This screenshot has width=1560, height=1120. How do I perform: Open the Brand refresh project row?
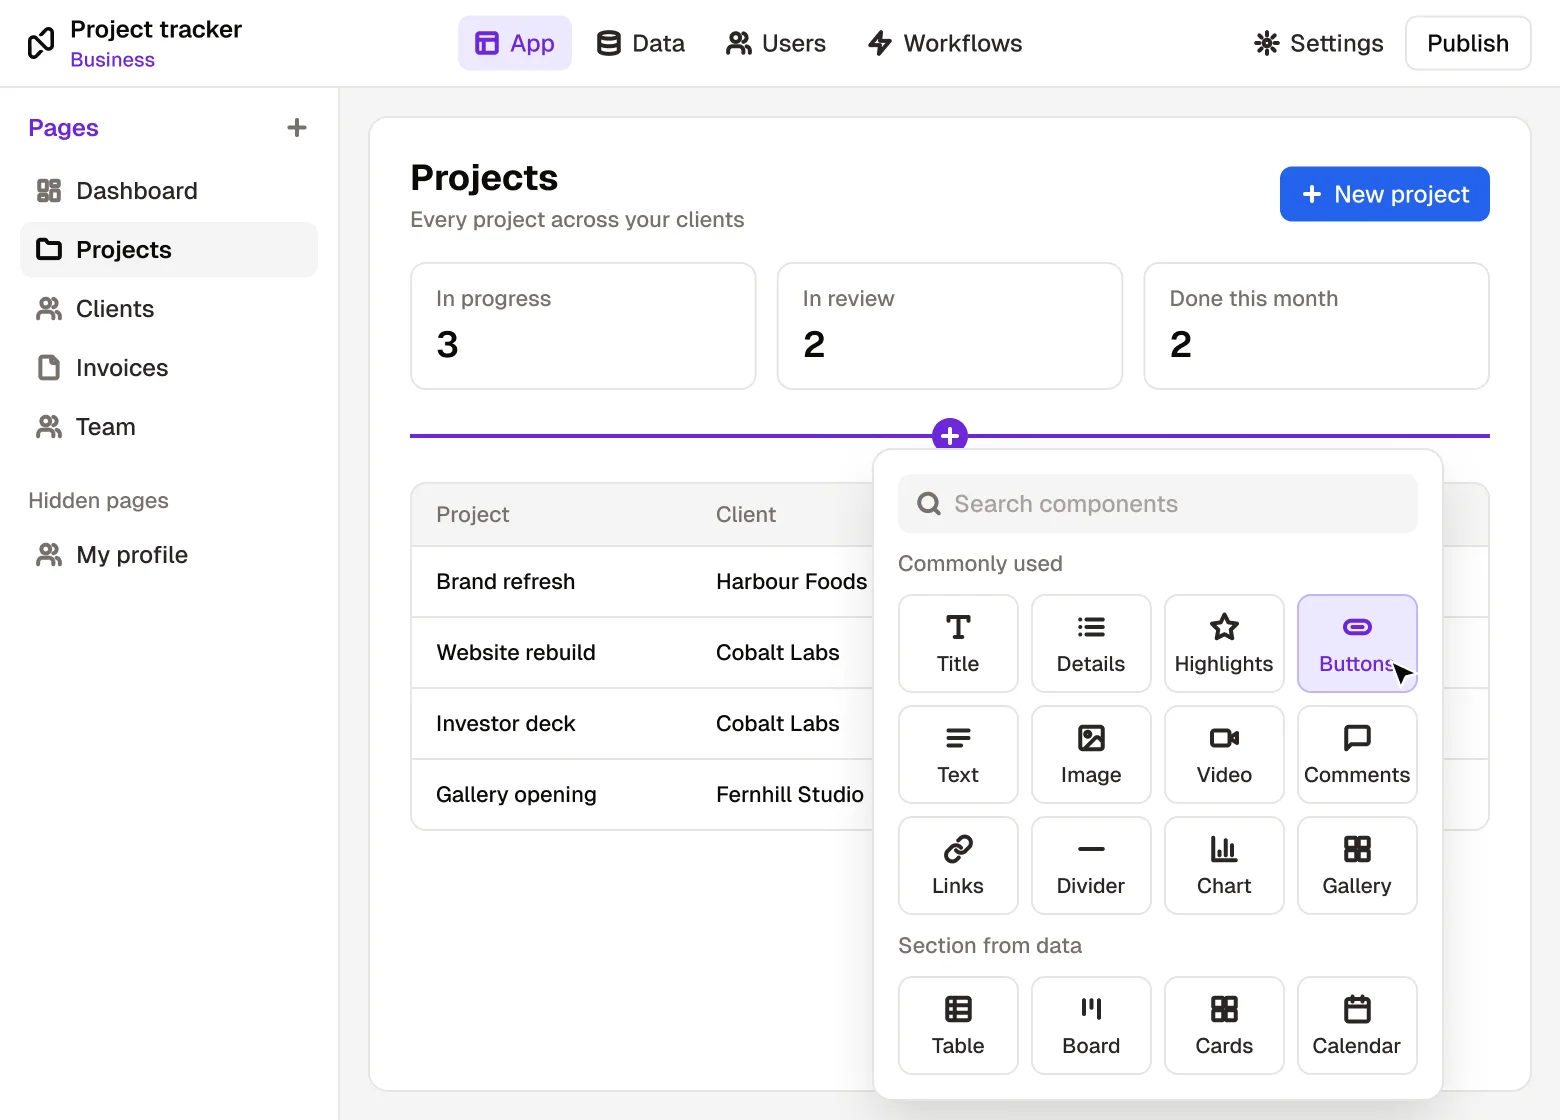642,582
